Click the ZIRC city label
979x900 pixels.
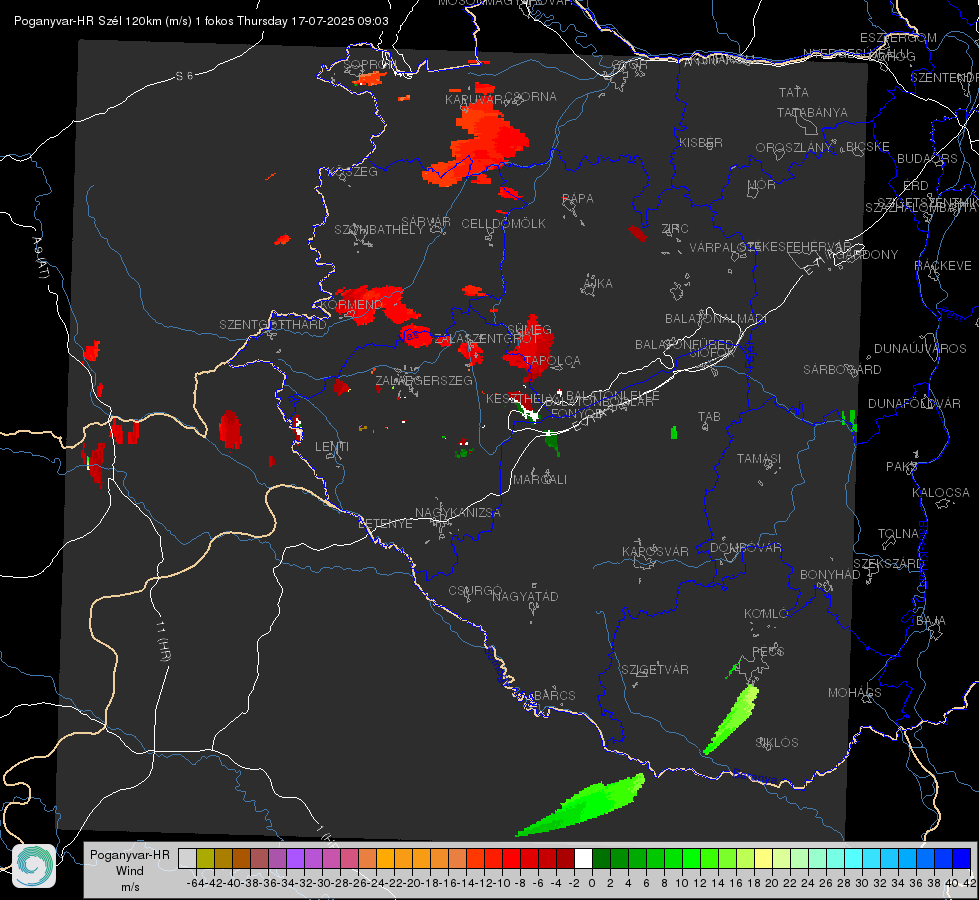tap(675, 229)
